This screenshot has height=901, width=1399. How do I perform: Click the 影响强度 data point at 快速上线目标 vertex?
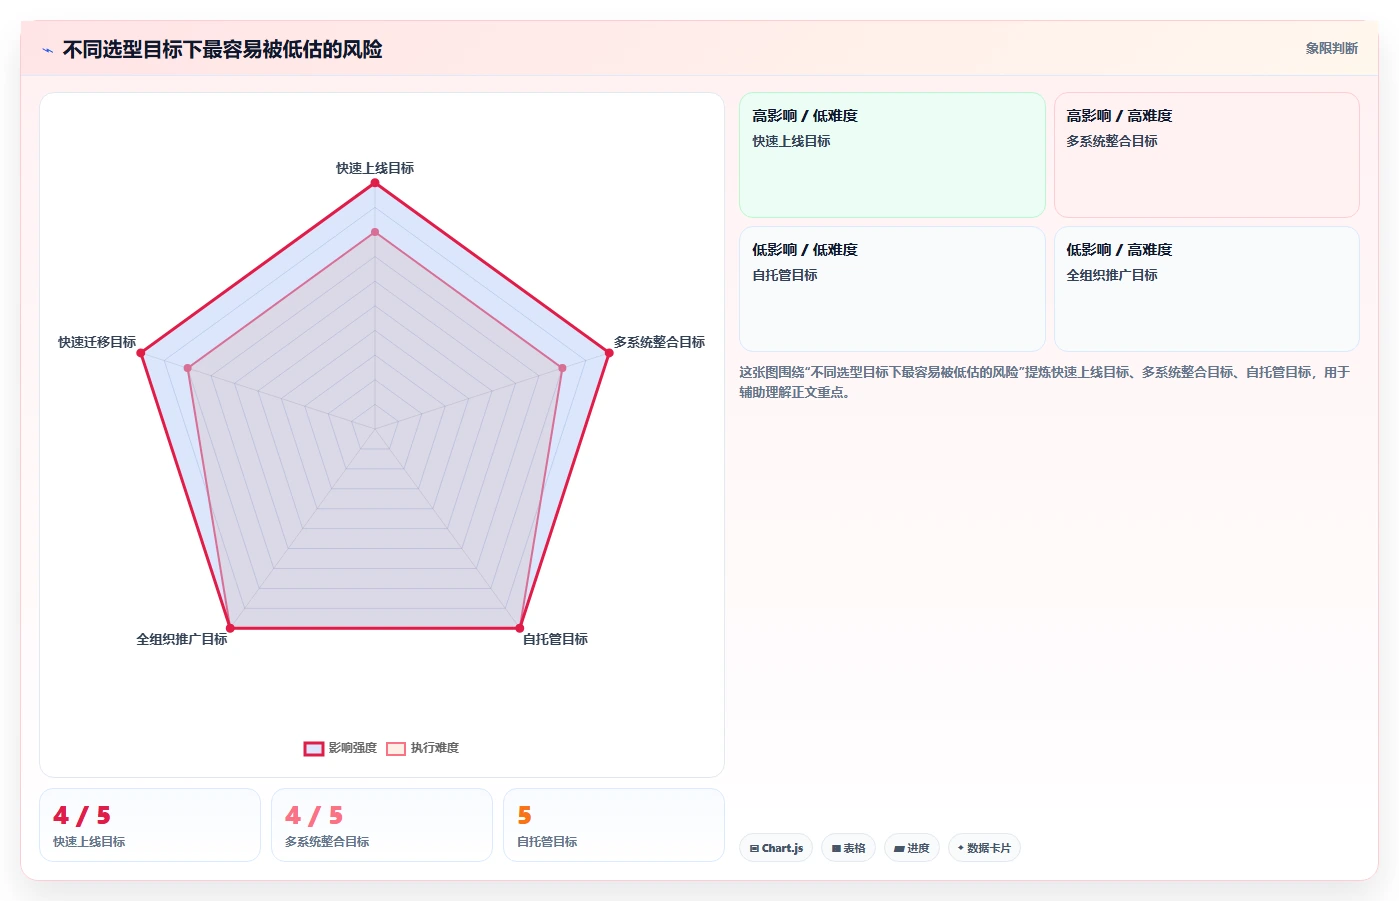tap(375, 183)
